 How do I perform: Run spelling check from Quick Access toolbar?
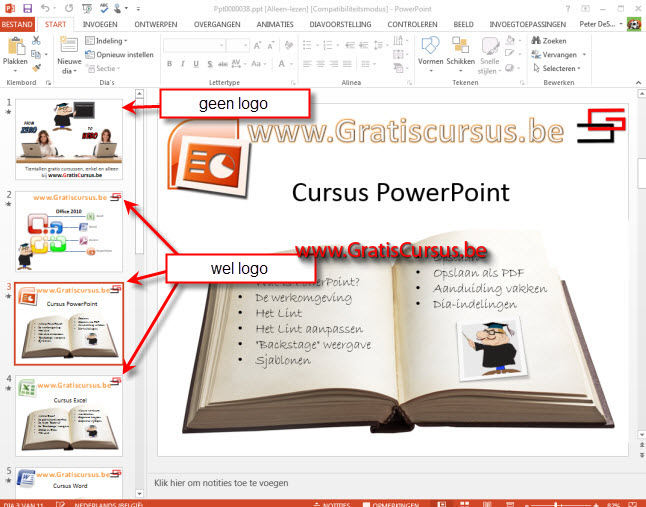104,8
